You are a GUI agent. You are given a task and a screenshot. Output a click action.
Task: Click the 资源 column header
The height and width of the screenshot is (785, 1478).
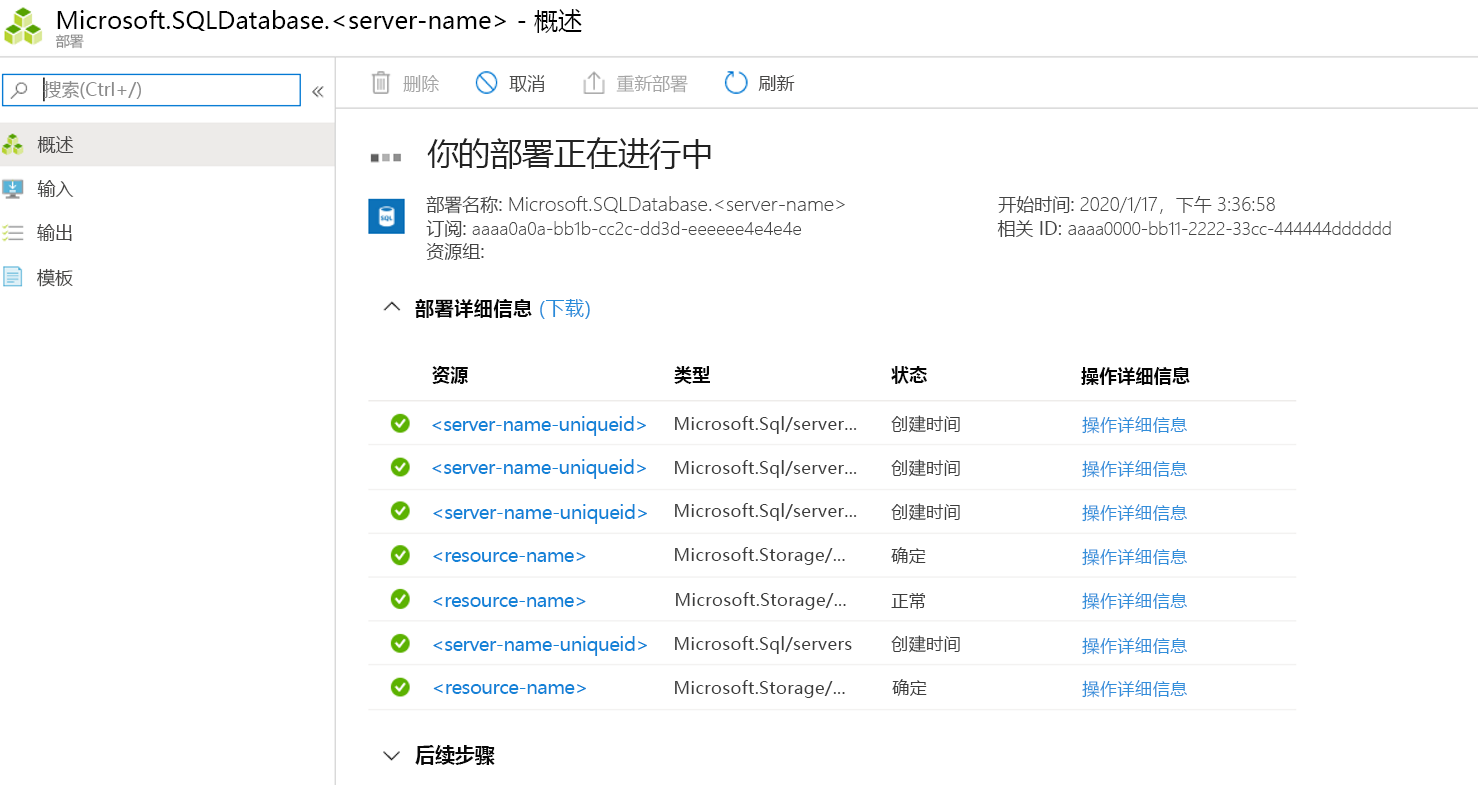[450, 375]
